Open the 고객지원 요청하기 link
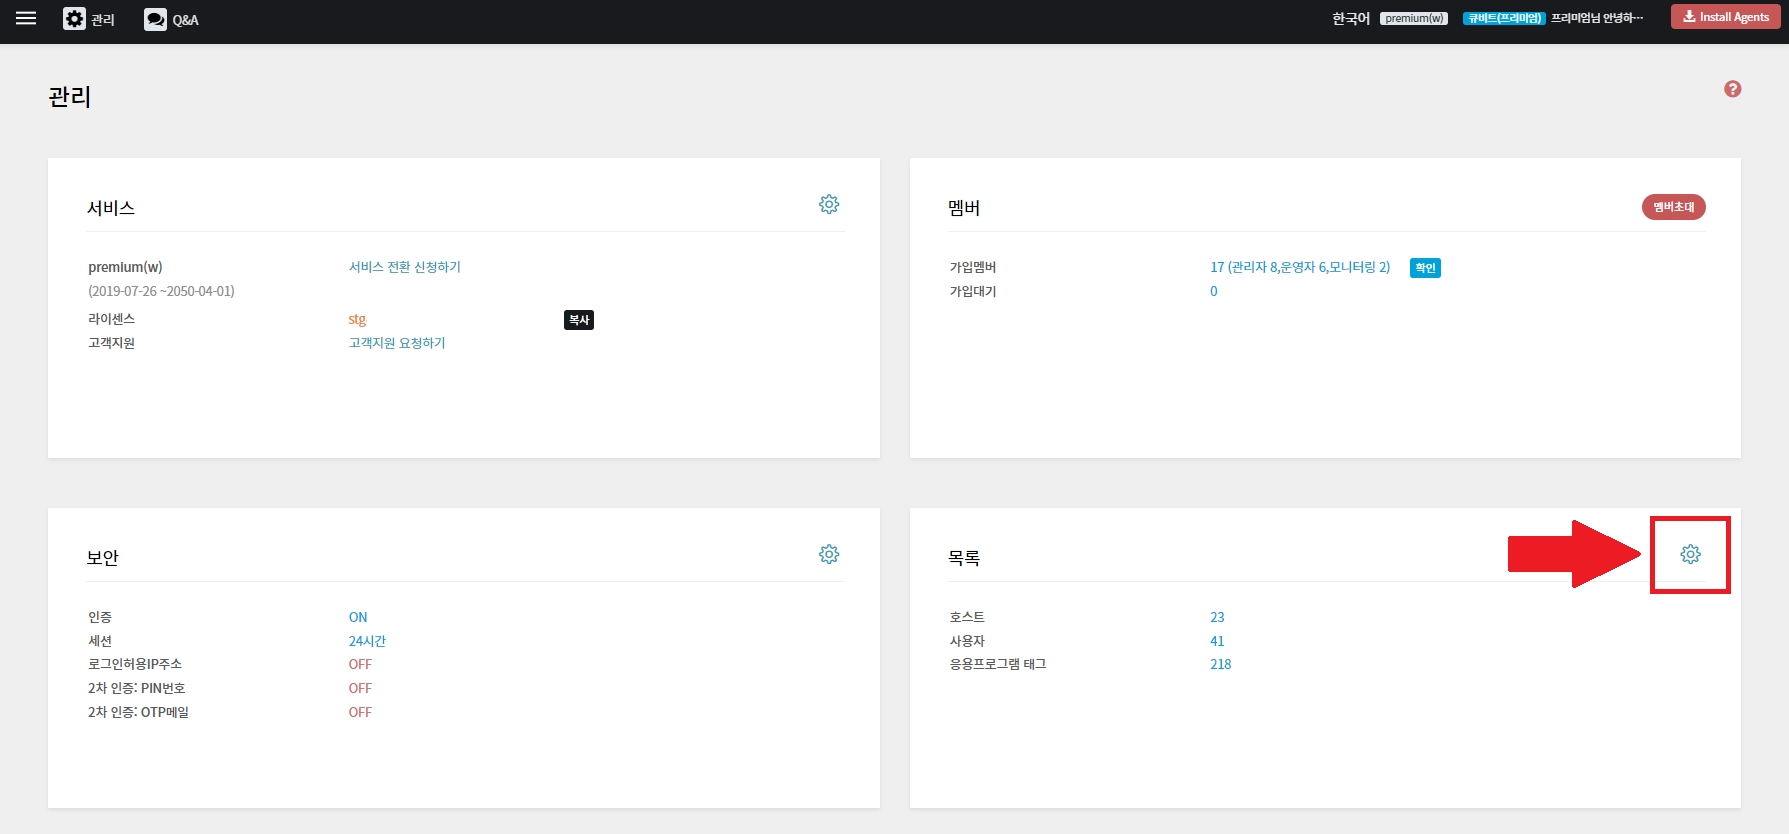Screen dimensions: 1789x834 pyautogui.click(x=397, y=343)
